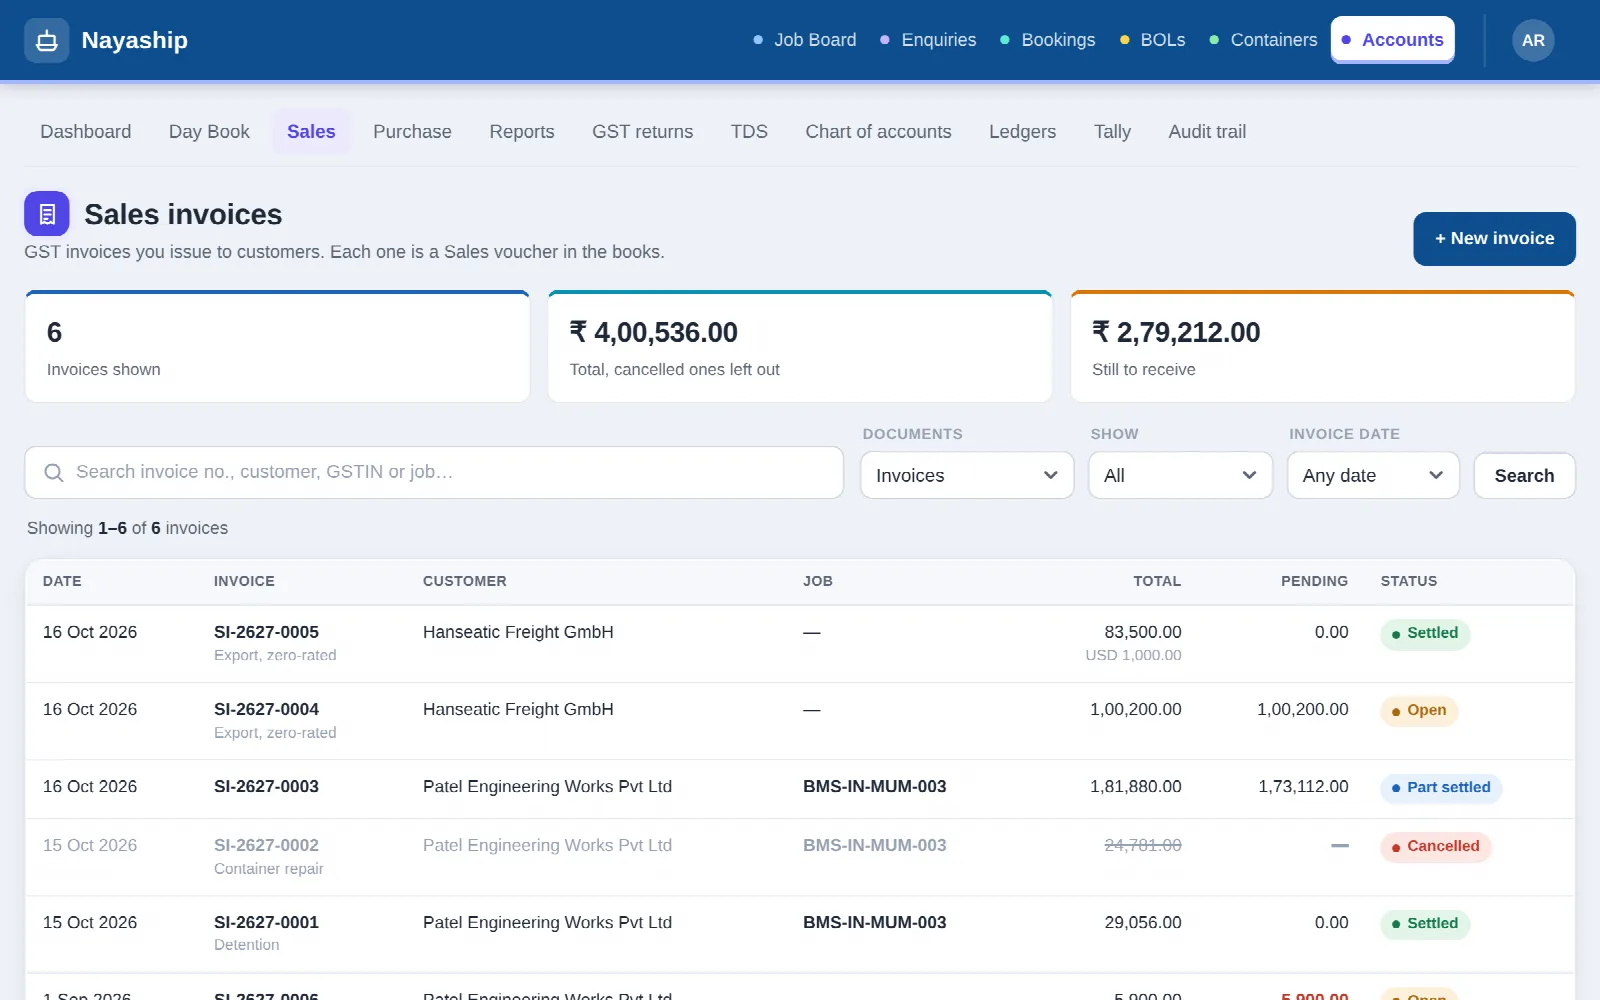
Task: Go to the GST returns tab
Action: [642, 132]
